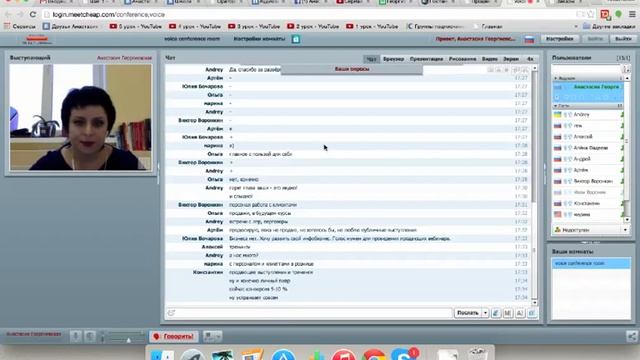Toggle the speaker icon beside microphone
The image size is (640, 360).
(90, 336)
